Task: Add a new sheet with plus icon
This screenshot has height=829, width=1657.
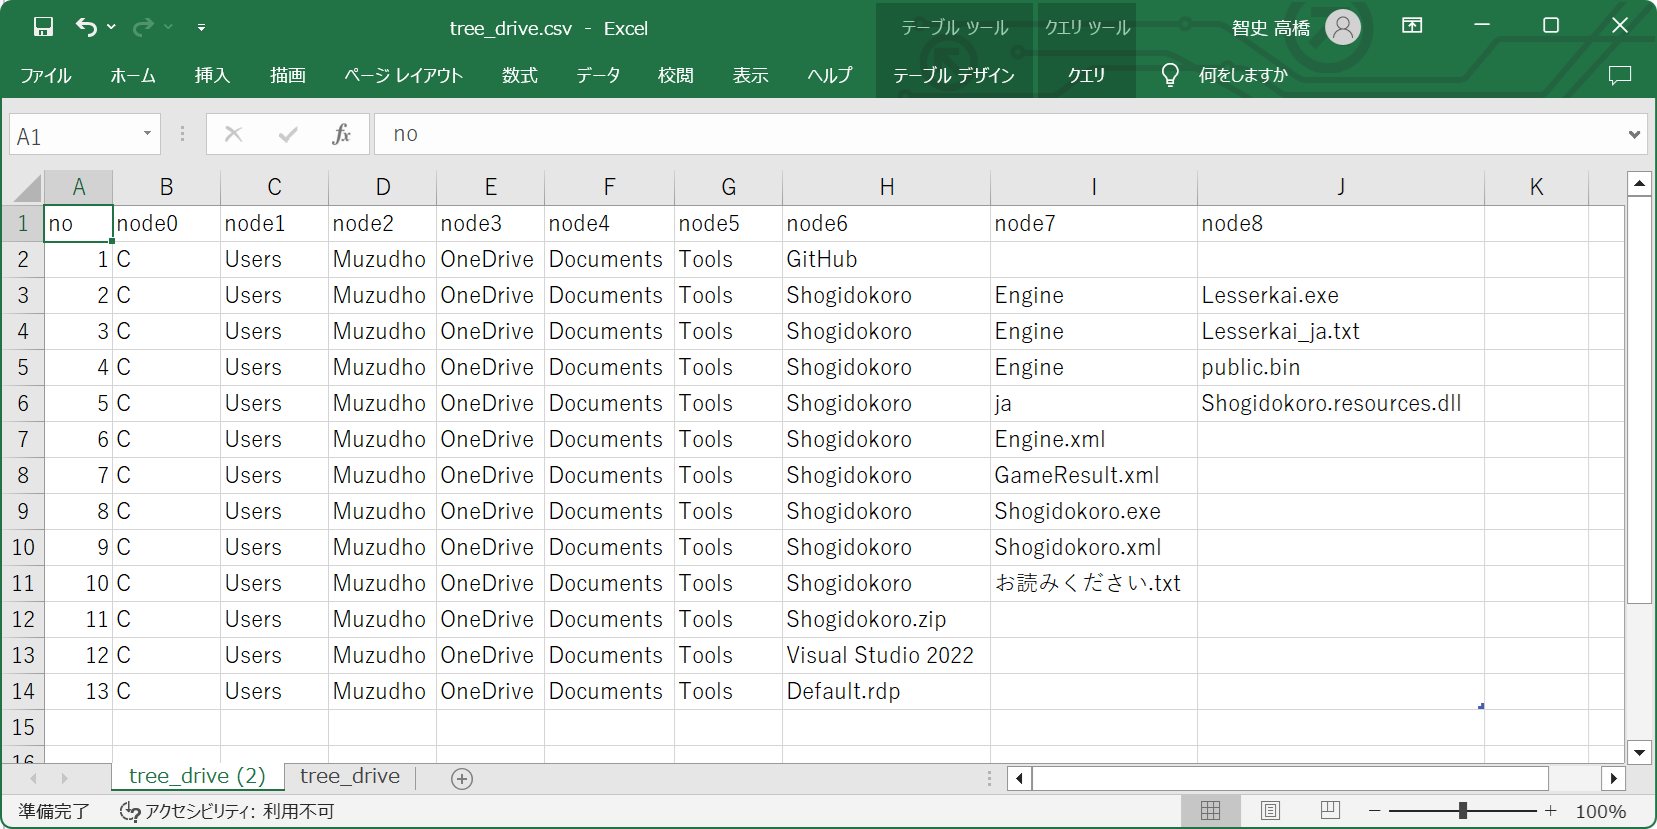Action: coord(462,779)
